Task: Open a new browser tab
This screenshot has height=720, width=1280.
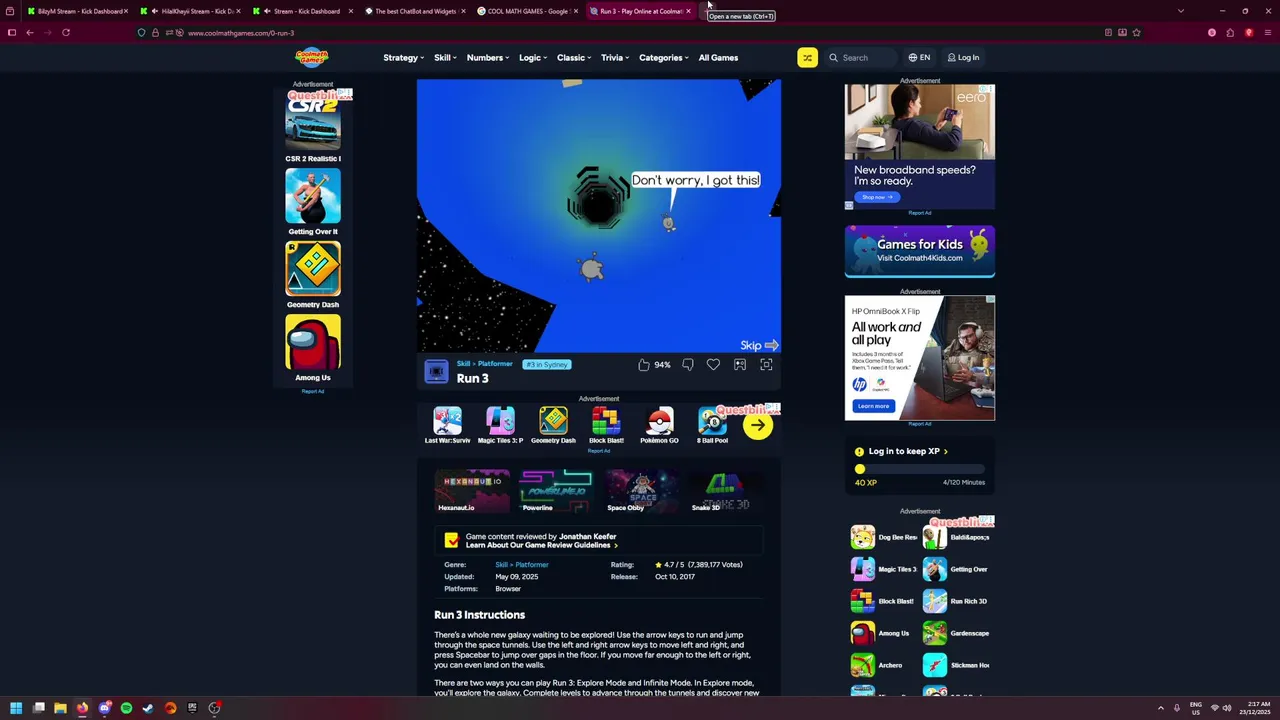Action: 707,11
